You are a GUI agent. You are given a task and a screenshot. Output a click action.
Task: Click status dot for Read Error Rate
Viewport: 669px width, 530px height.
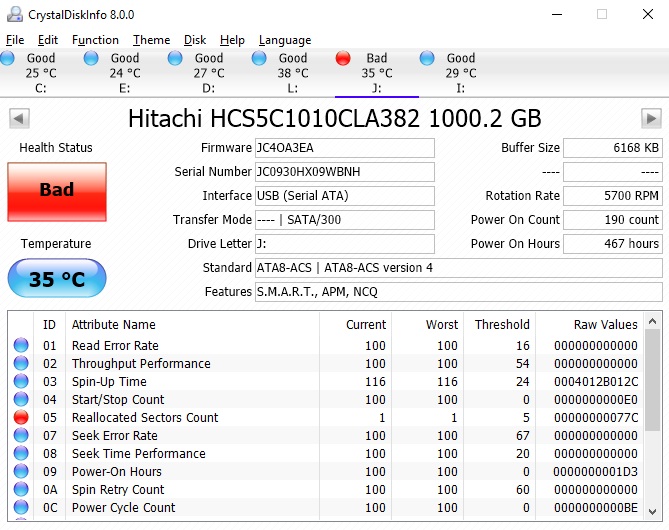click(21, 345)
